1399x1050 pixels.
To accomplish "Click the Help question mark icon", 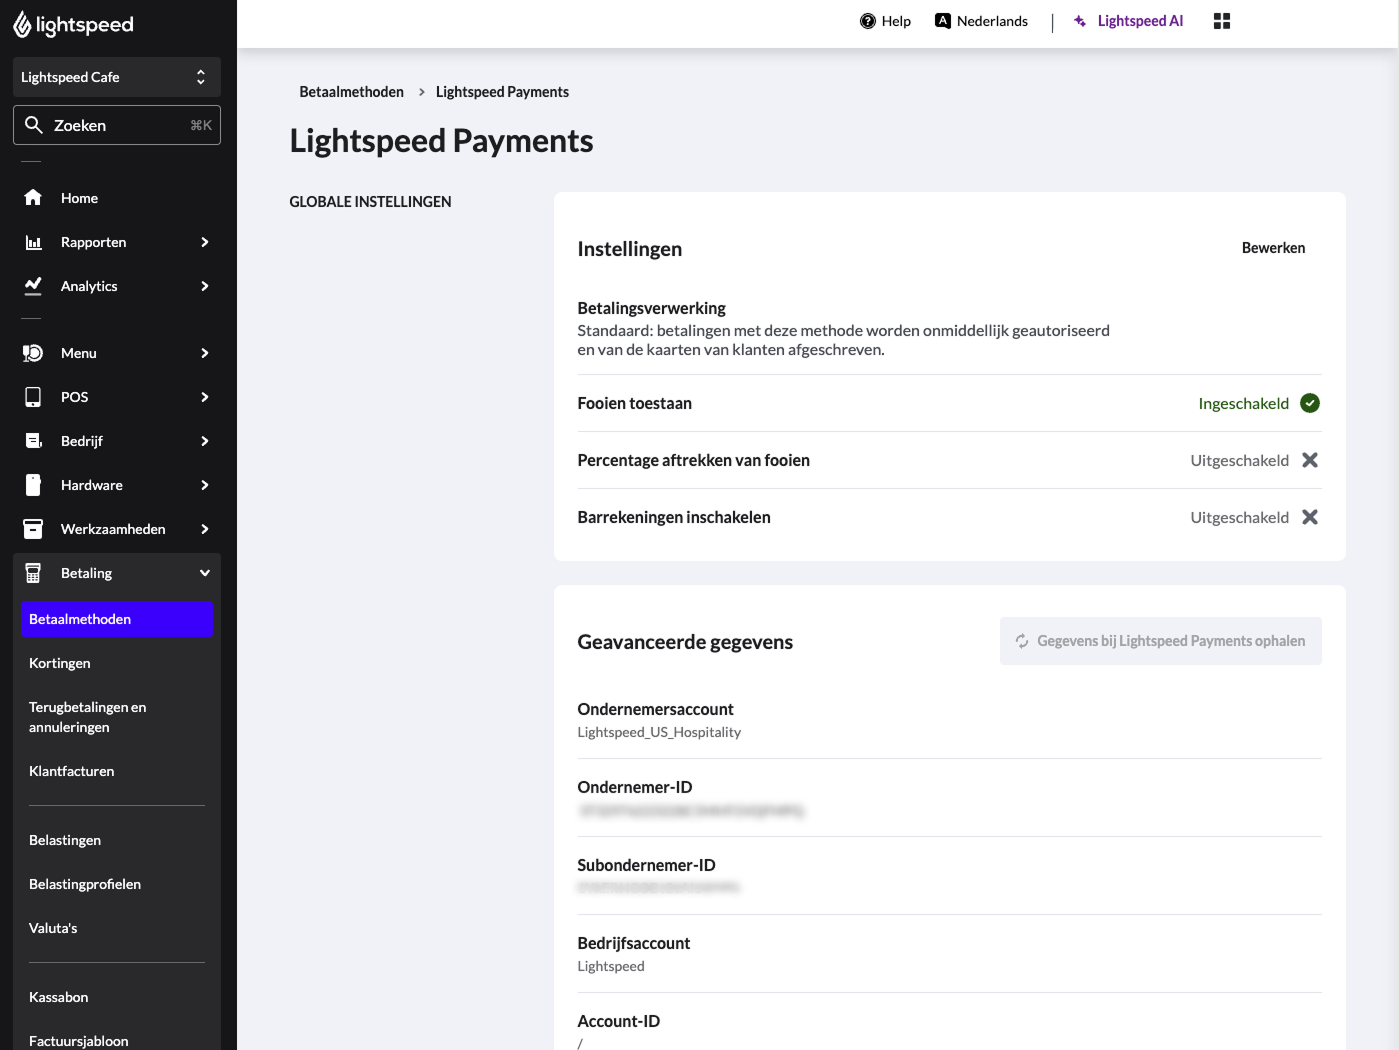I will click(868, 21).
